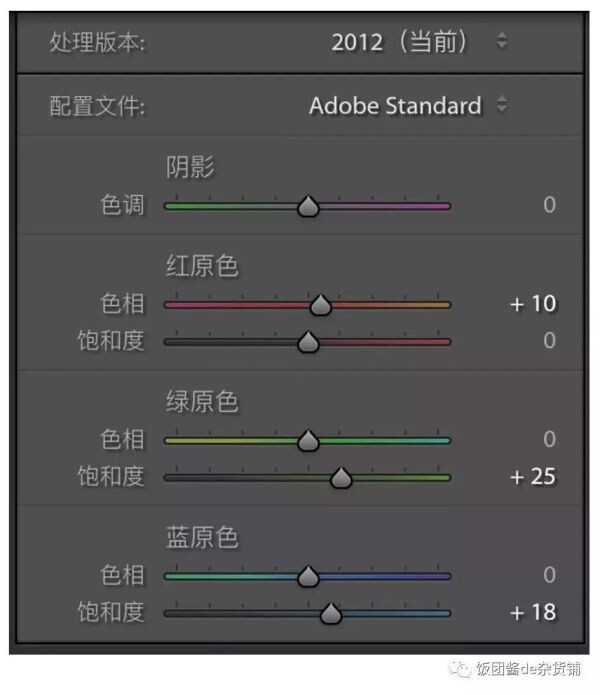Screen dimensions: 600x695
Task: Click the 绿原色 饱和度 slider handle
Action: [341, 478]
